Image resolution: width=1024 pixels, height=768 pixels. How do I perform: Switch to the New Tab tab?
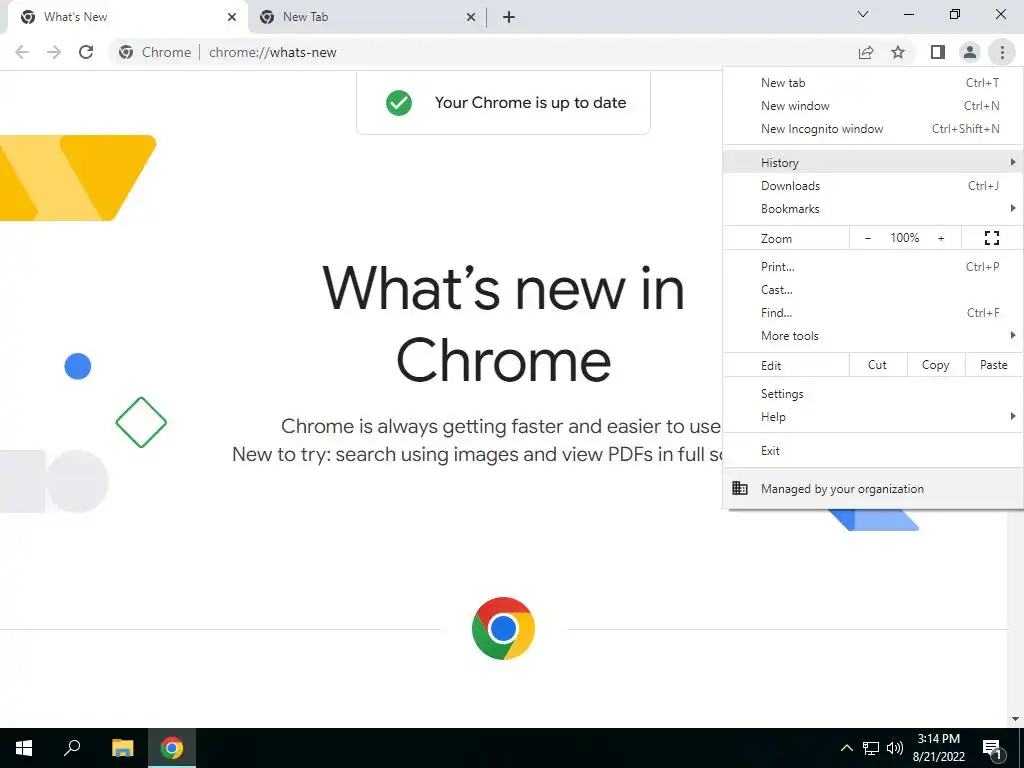tap(366, 17)
